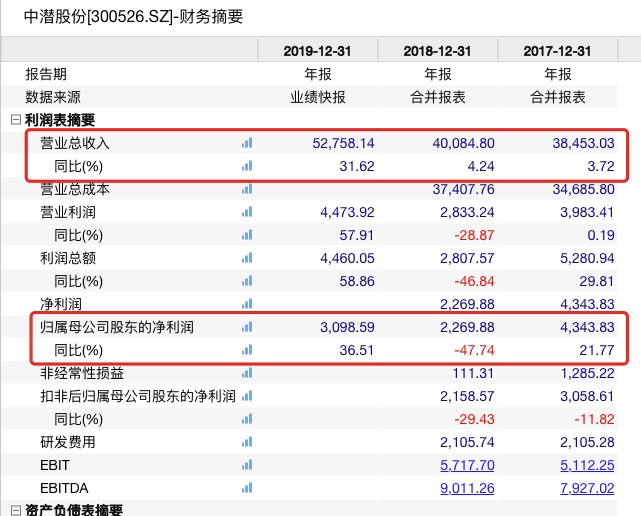641x516 pixels.
Task: Open chart icon for 归属母公司股东的净利润 row
Action: (247, 327)
